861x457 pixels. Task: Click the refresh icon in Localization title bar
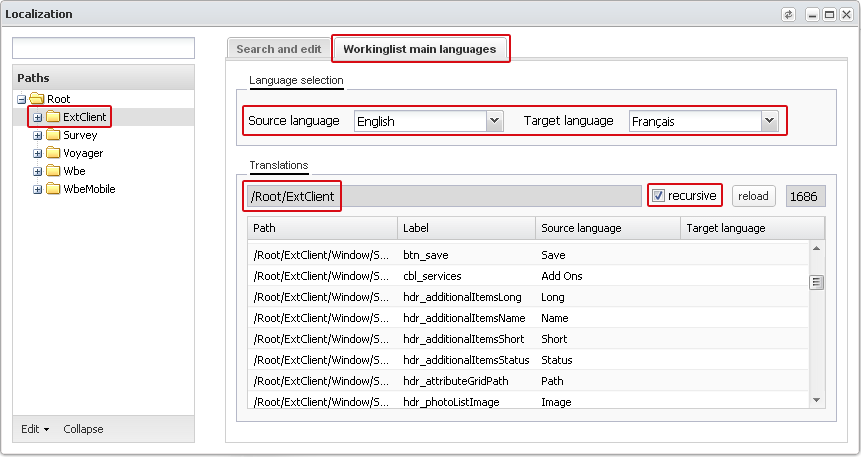pos(789,14)
